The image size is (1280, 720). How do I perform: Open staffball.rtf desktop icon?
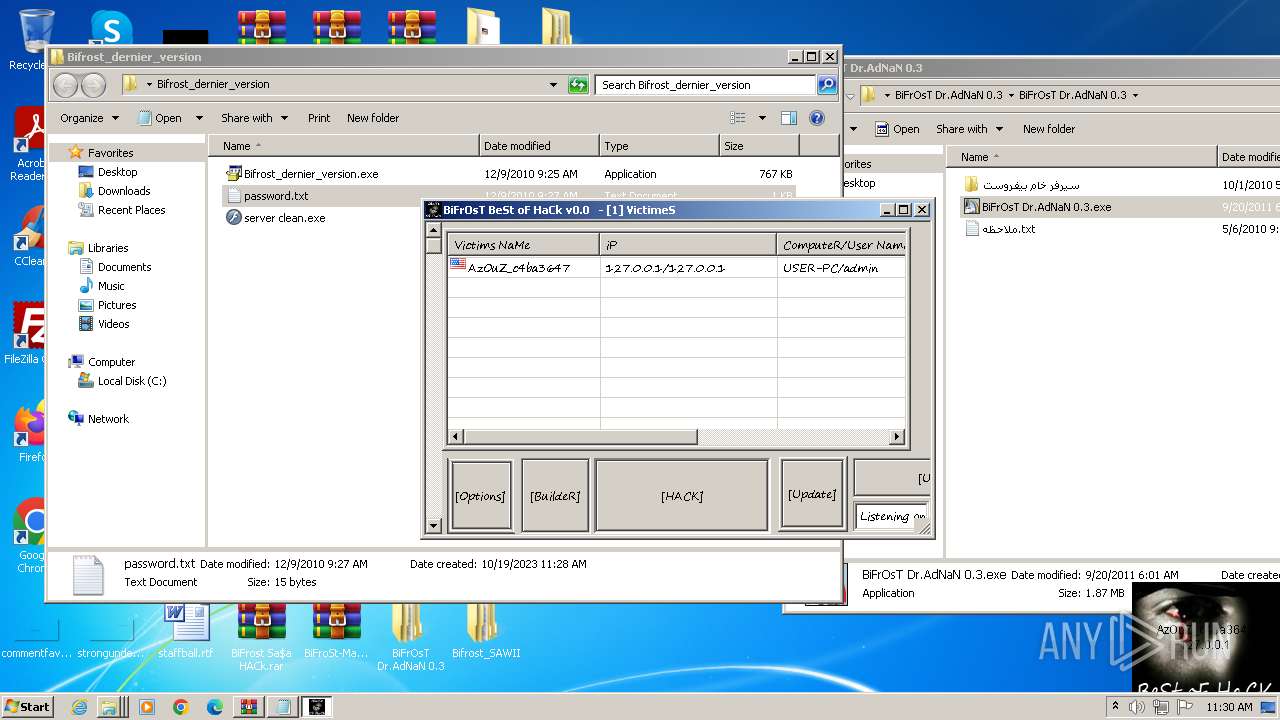point(186,630)
